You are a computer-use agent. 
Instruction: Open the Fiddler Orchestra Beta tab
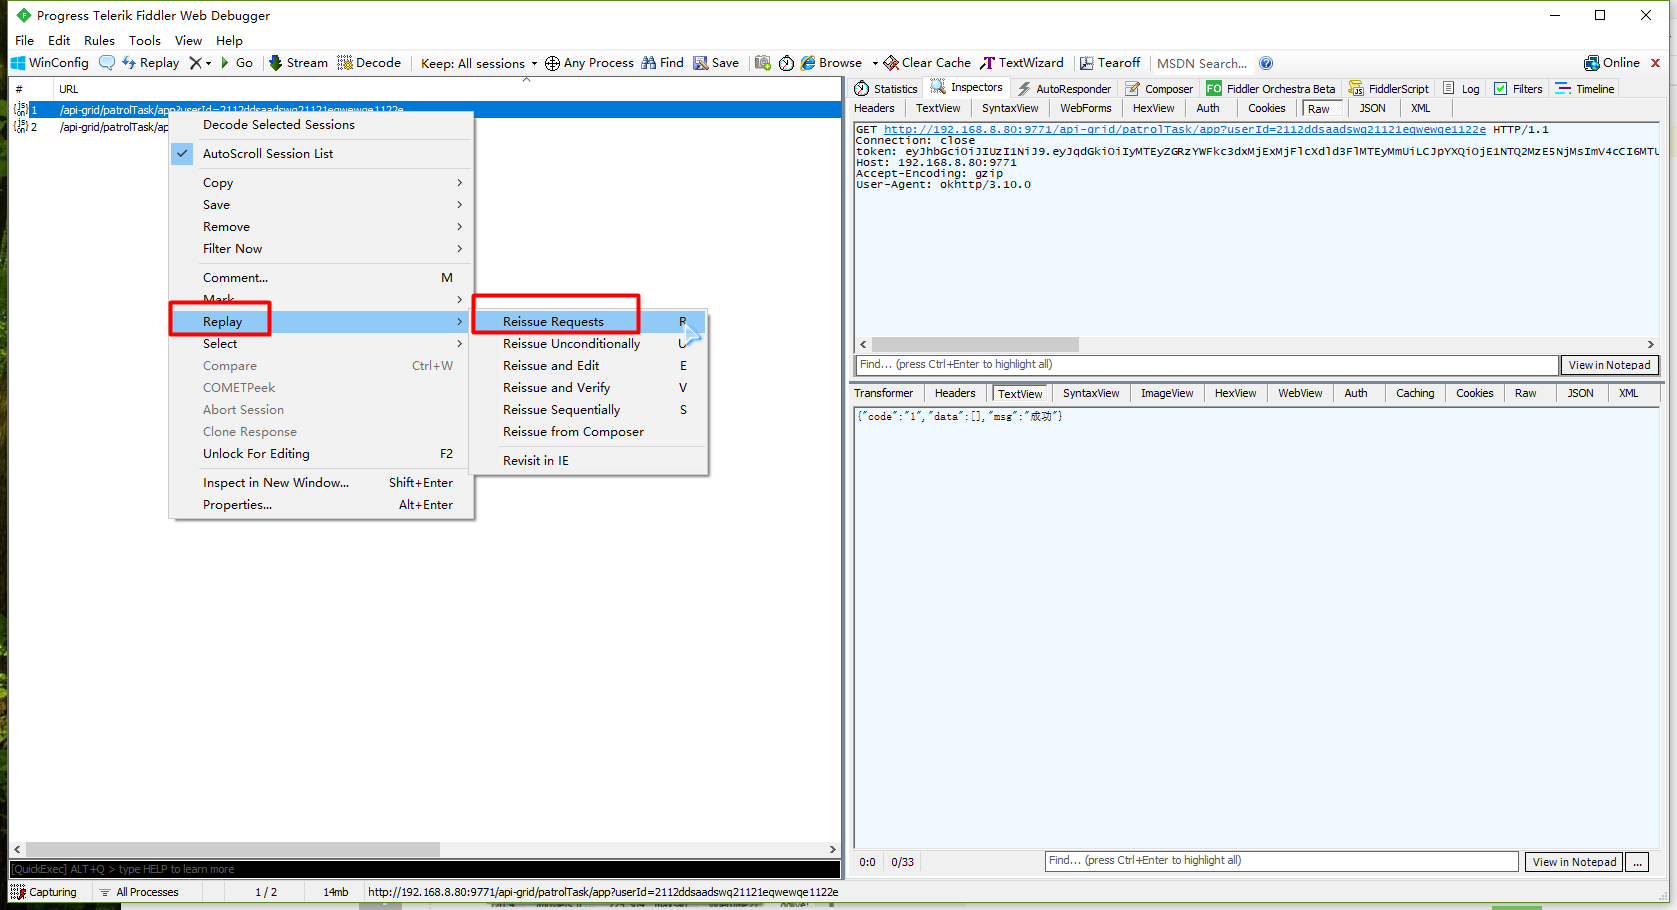coord(1271,88)
